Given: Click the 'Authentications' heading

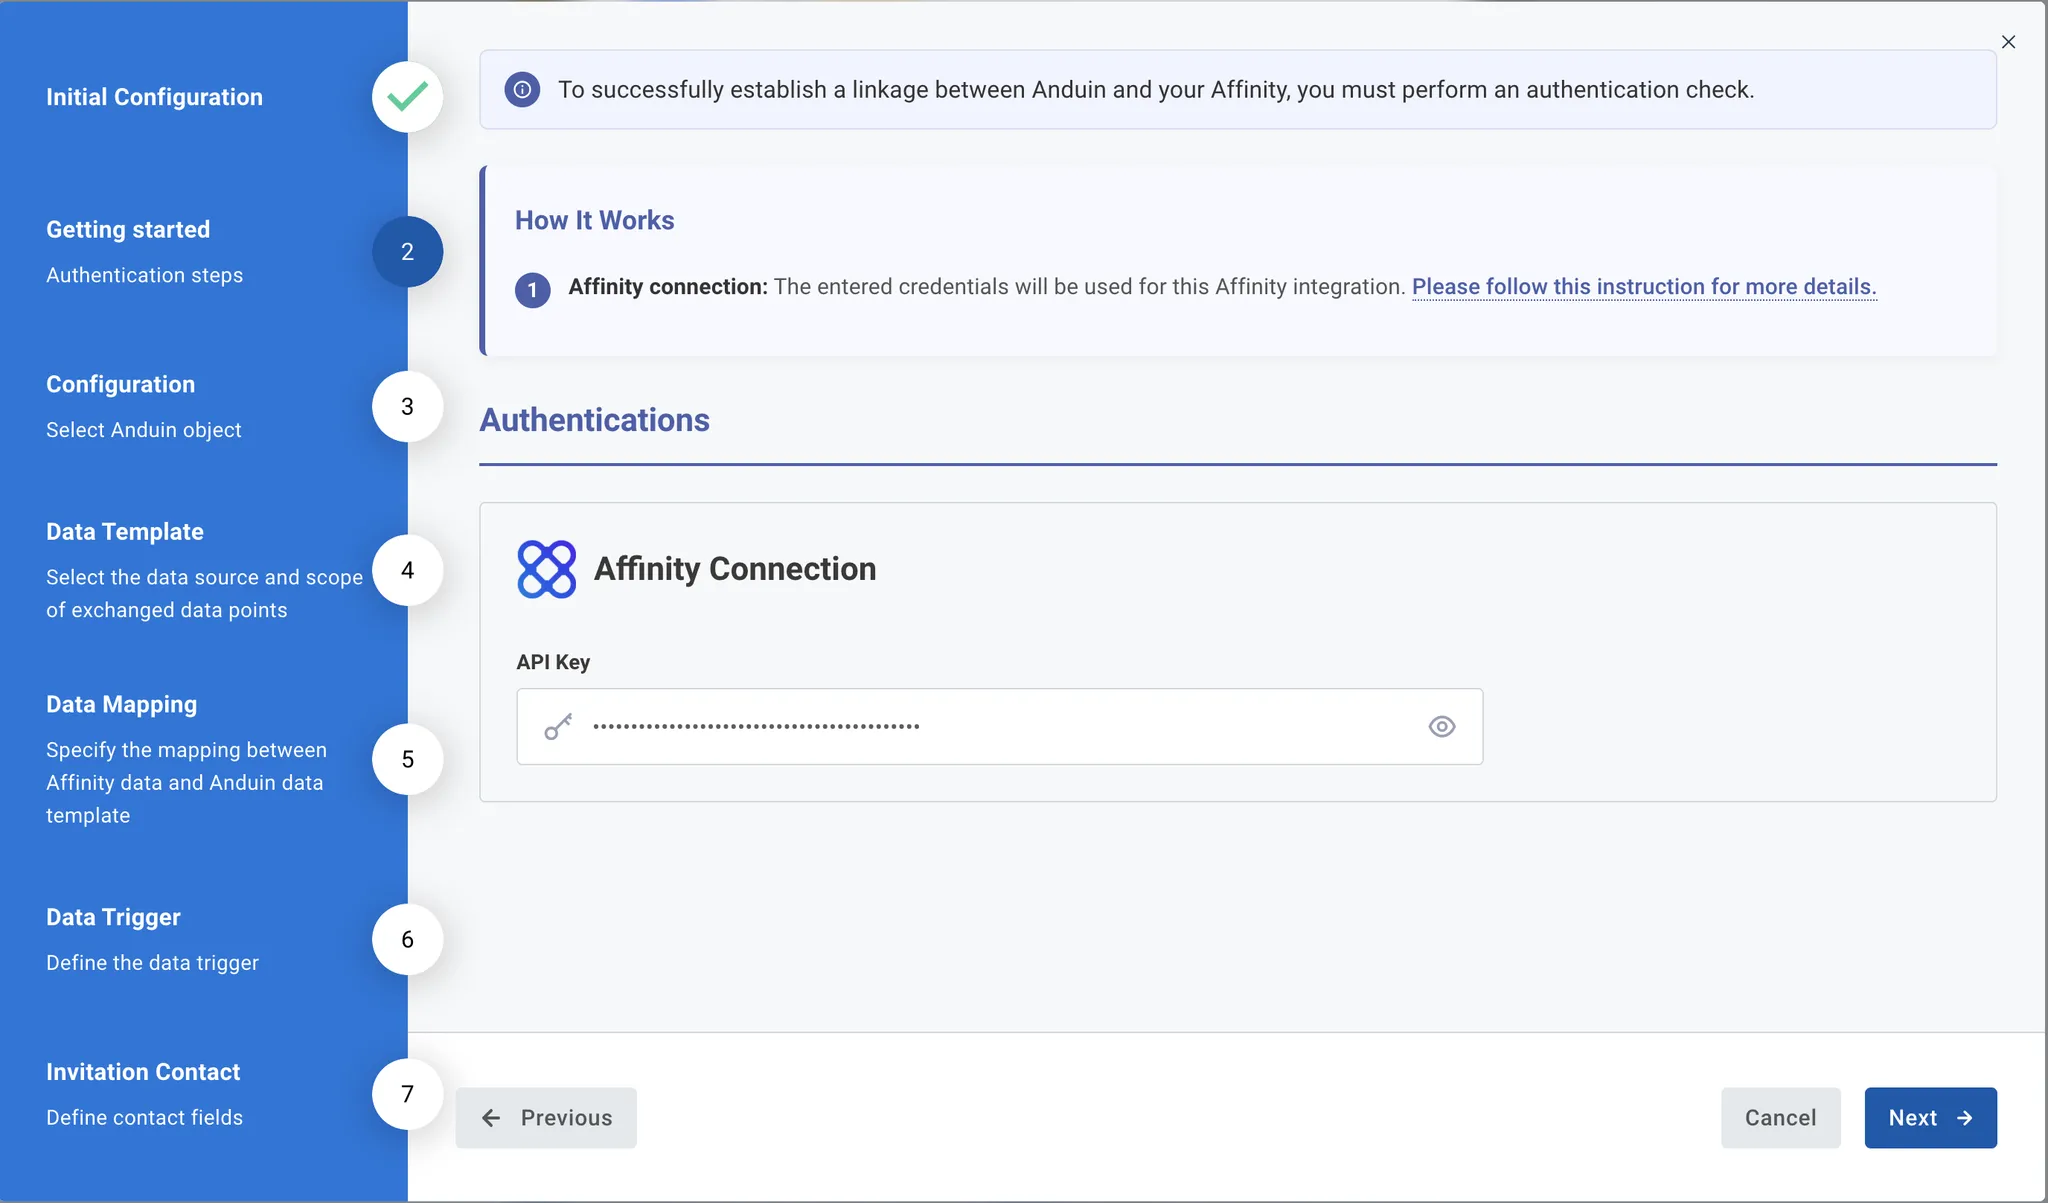Looking at the screenshot, I should (594, 420).
